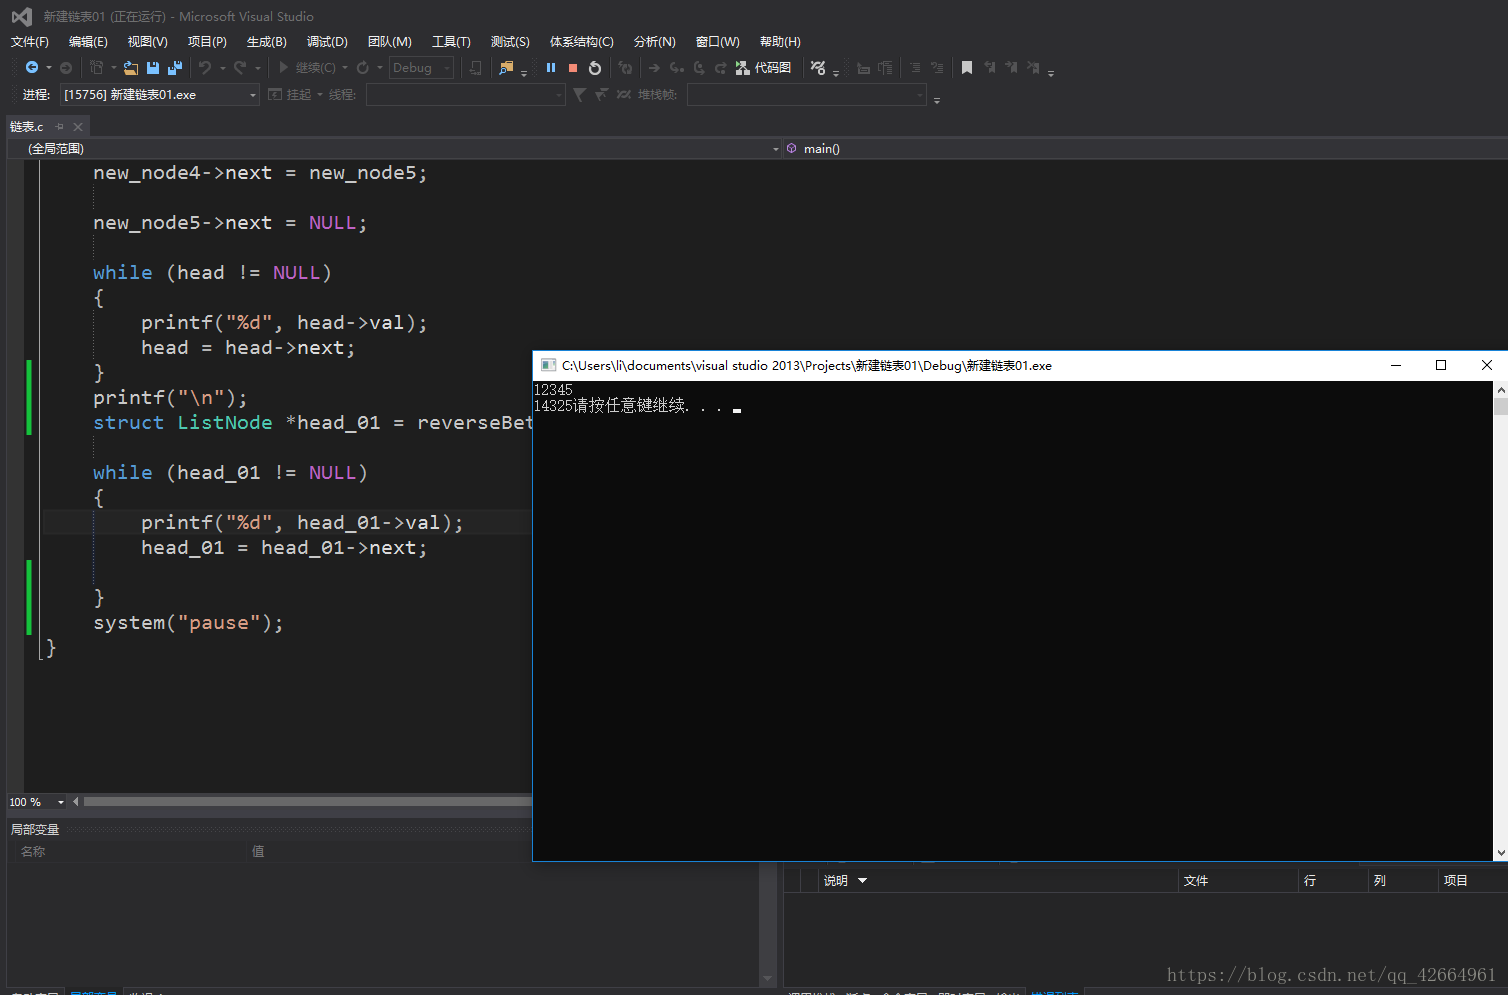Open the 堆栈帧 stack frame combo box

807,94
